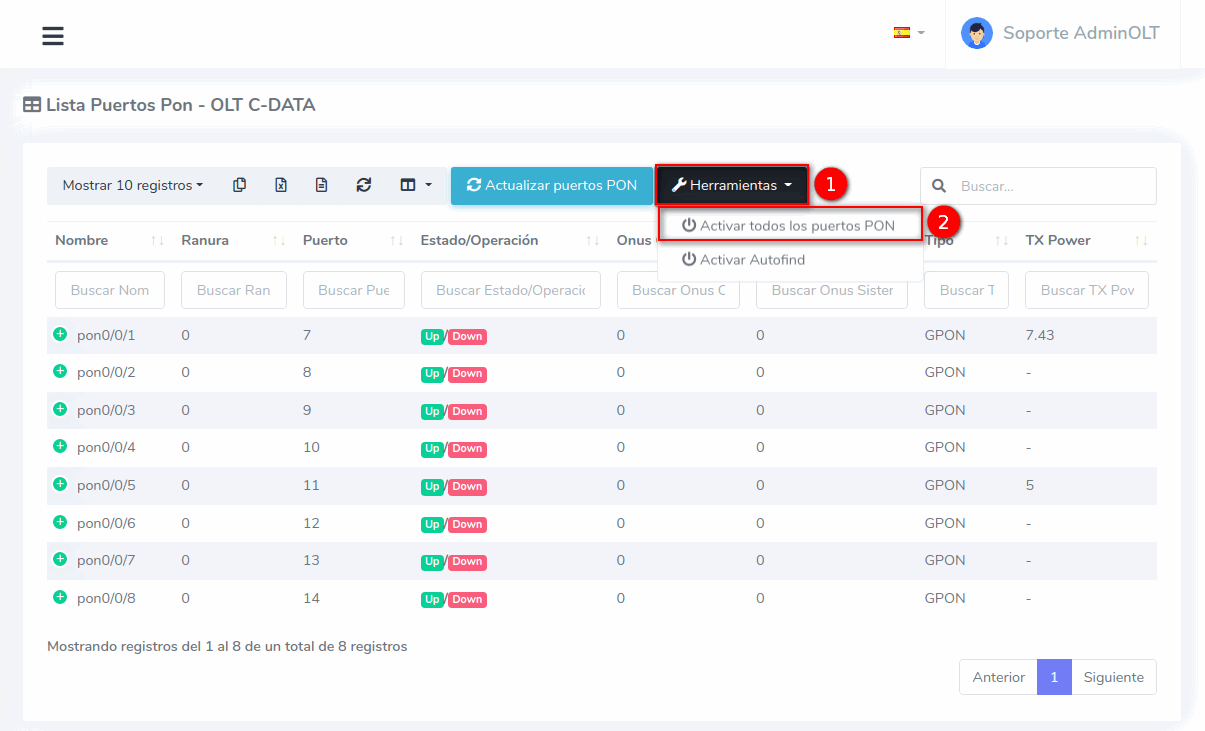
Task: Open the Spanish flag language selector
Action: (908, 33)
